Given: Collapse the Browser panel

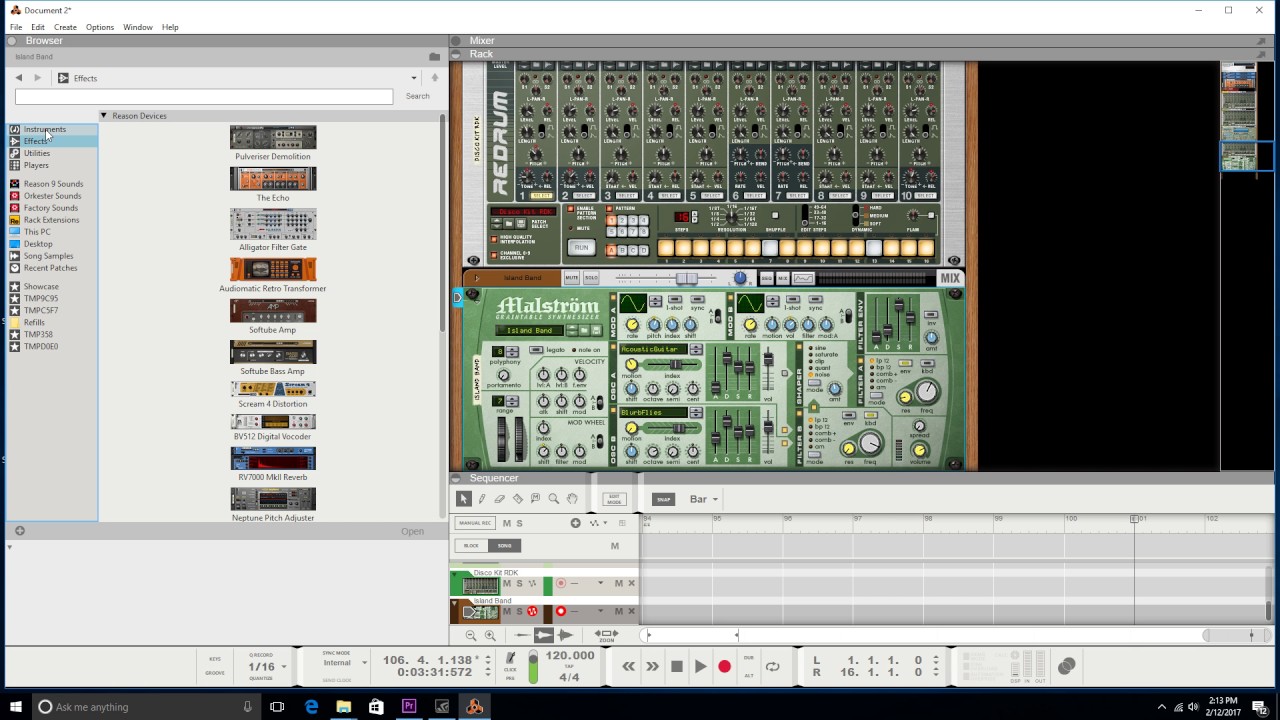Looking at the screenshot, I should point(14,41).
